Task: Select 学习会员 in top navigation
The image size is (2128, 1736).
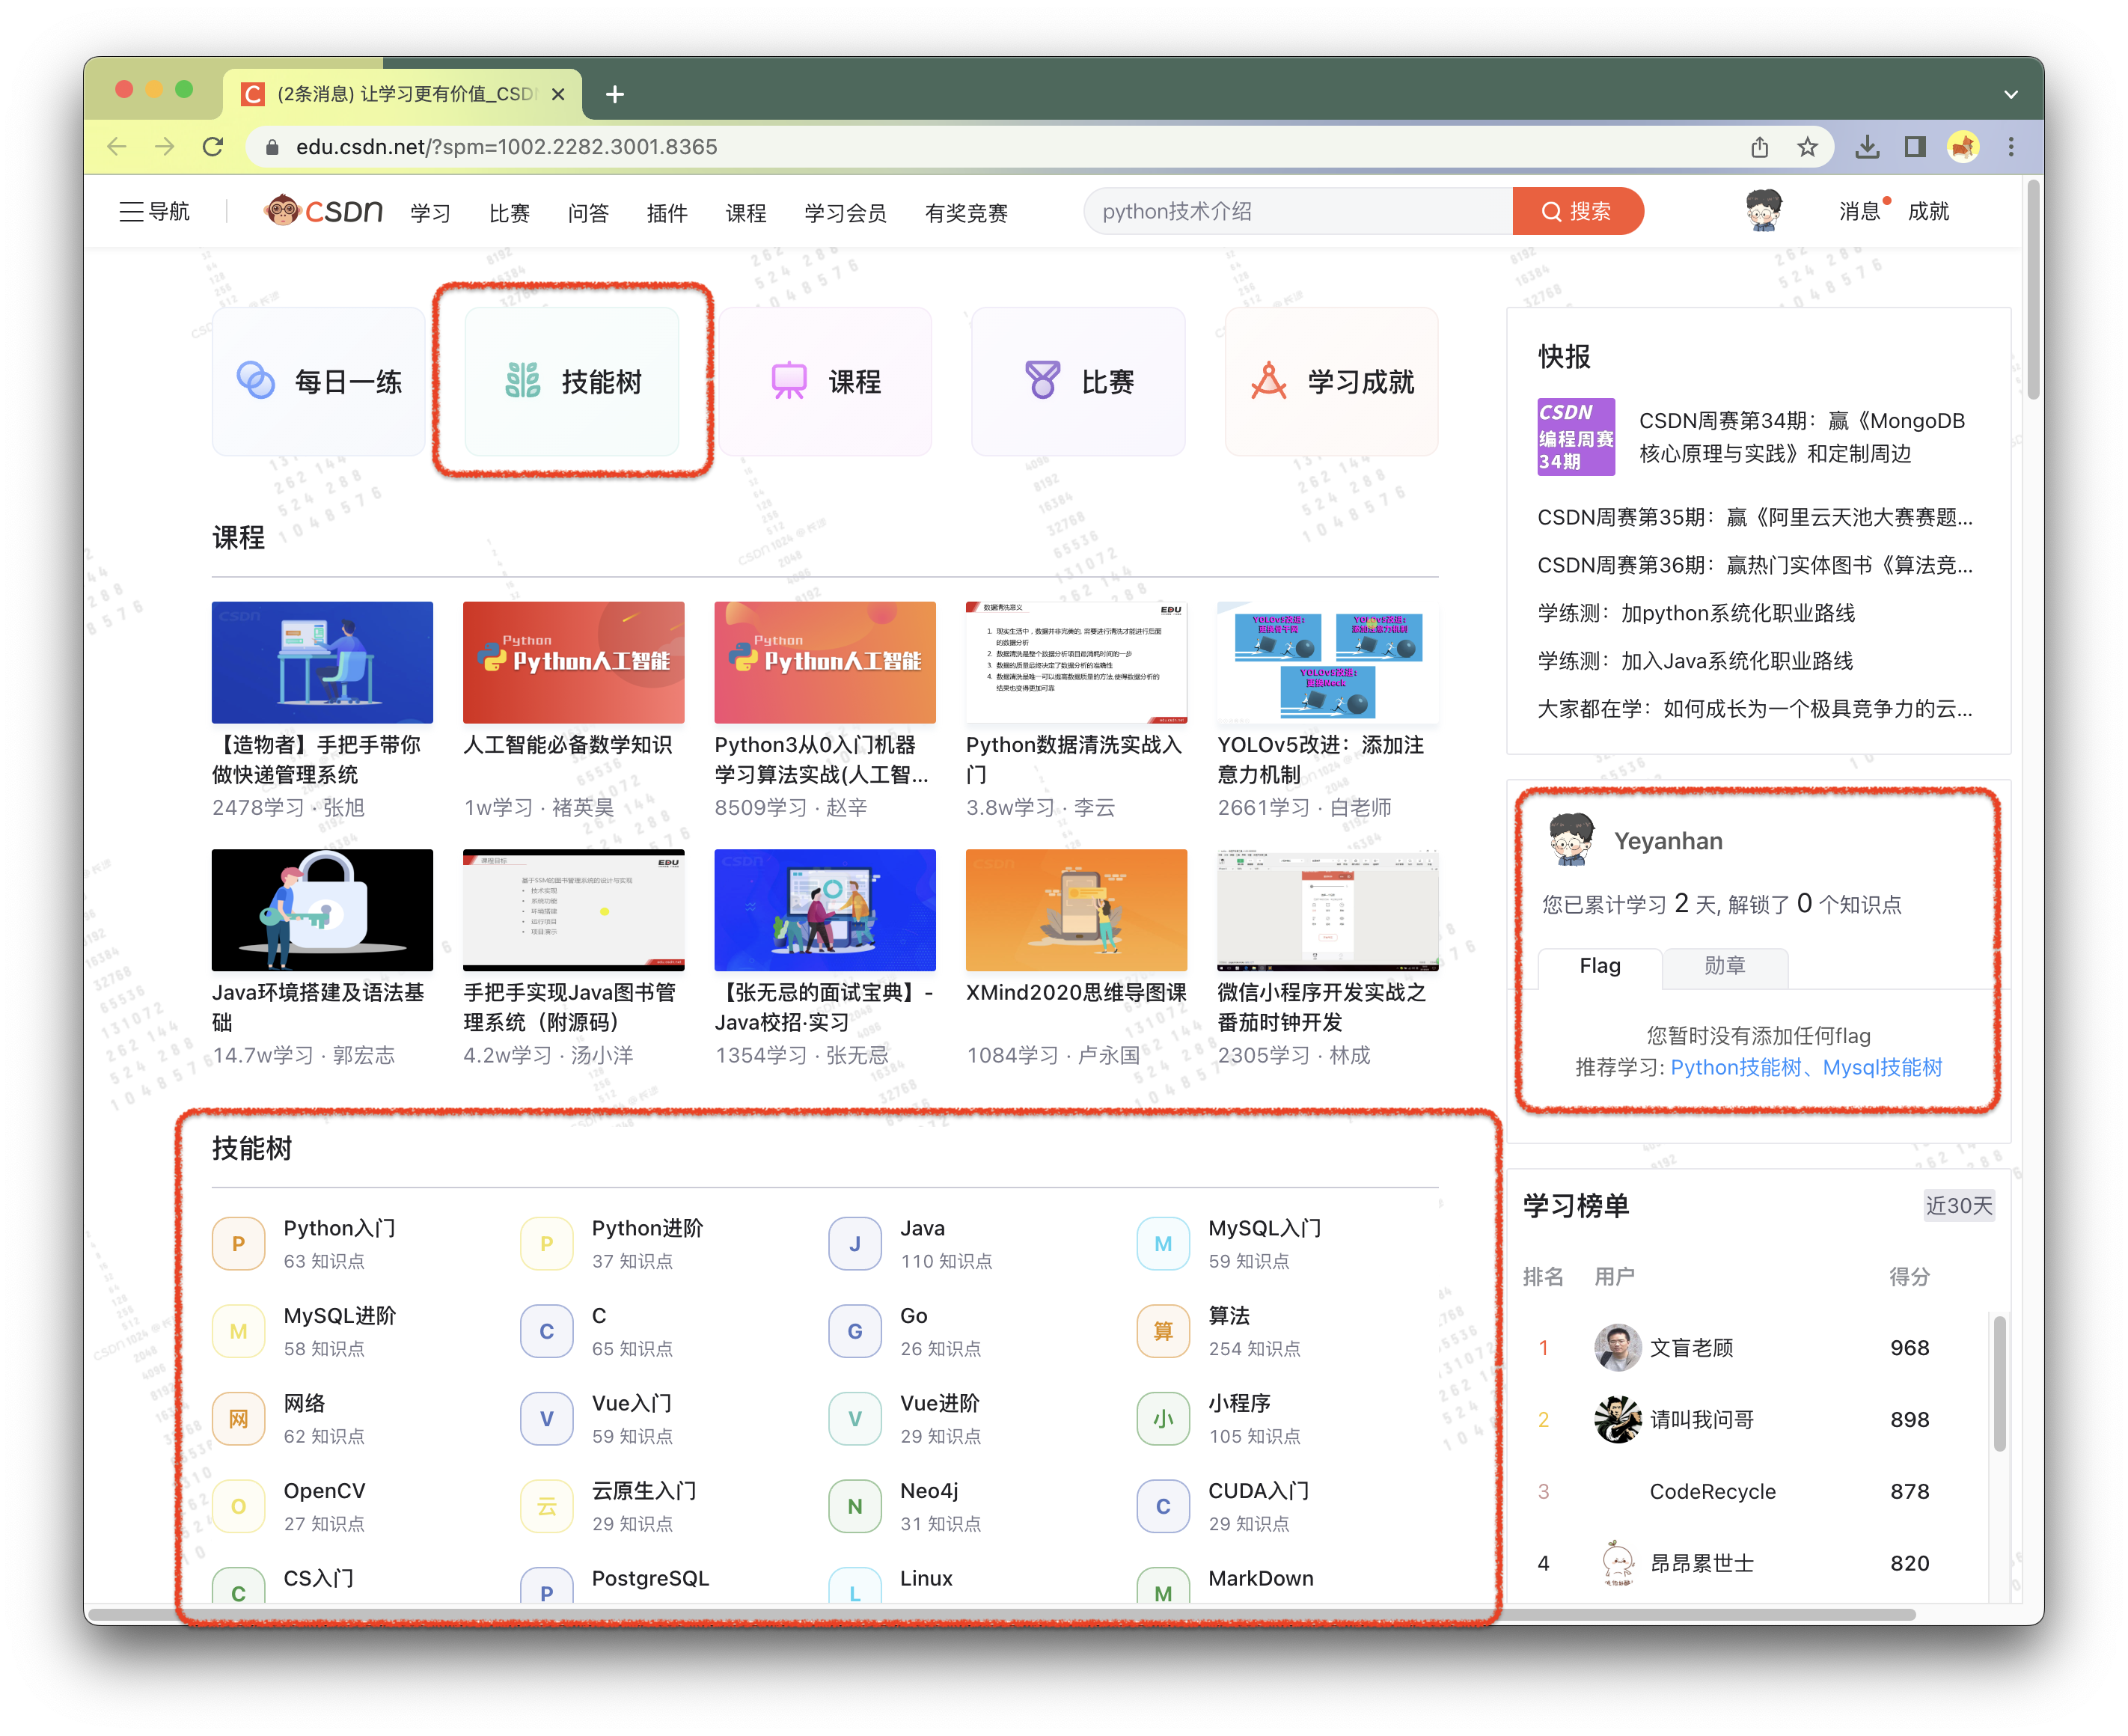Action: pos(845,212)
